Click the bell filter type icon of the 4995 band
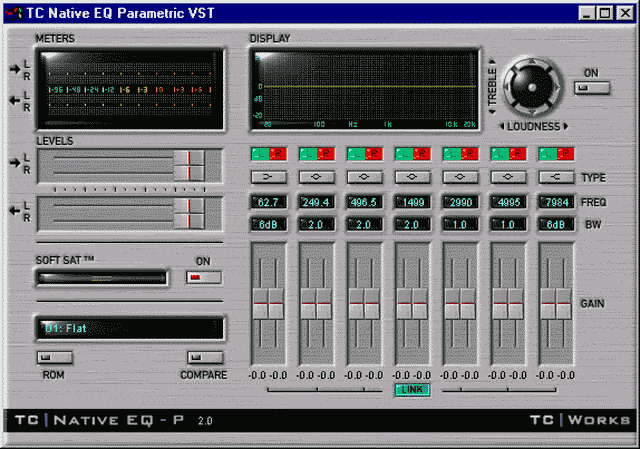Image resolution: width=640 pixels, height=449 pixels. pyautogui.click(x=508, y=177)
